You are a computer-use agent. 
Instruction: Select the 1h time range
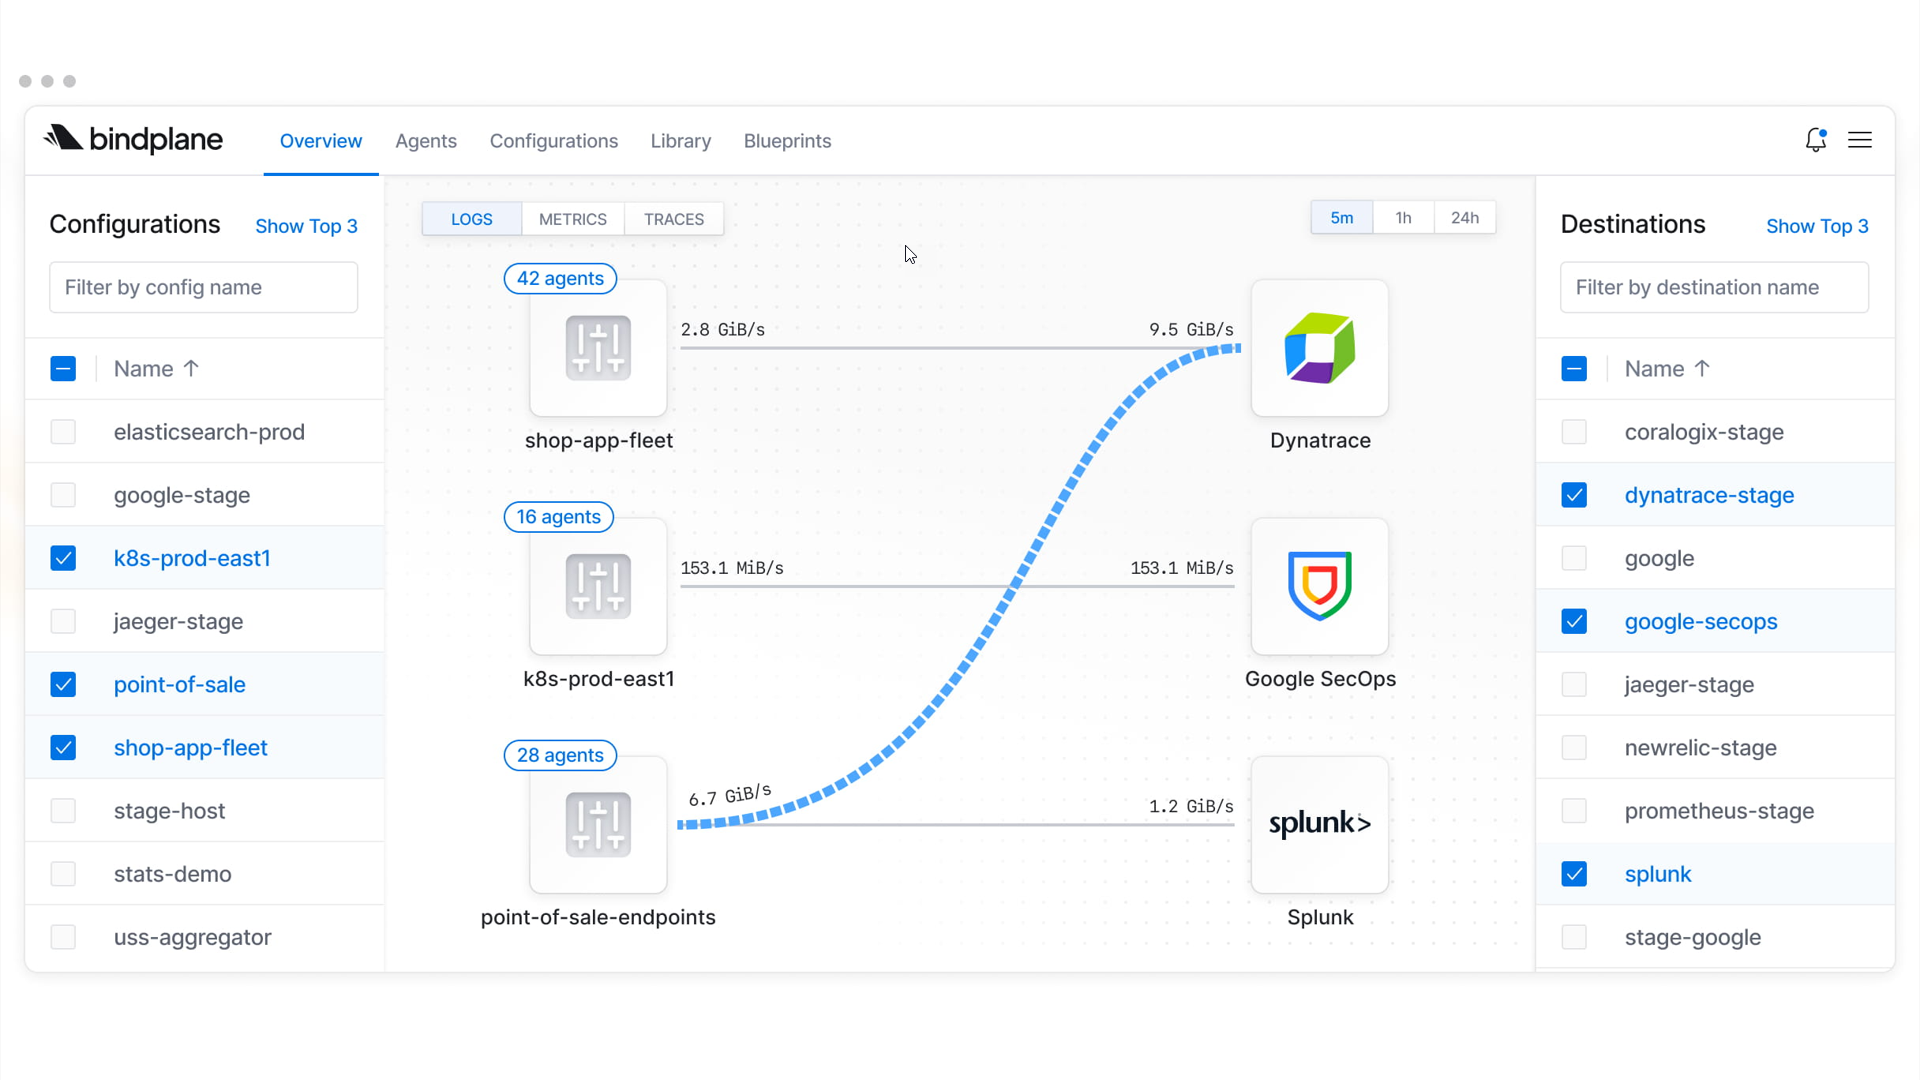(x=1403, y=218)
